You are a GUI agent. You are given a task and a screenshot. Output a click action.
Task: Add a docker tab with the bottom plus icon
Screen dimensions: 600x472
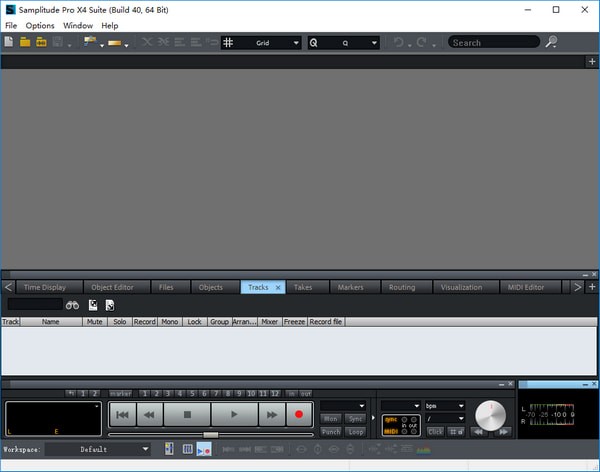tap(592, 287)
